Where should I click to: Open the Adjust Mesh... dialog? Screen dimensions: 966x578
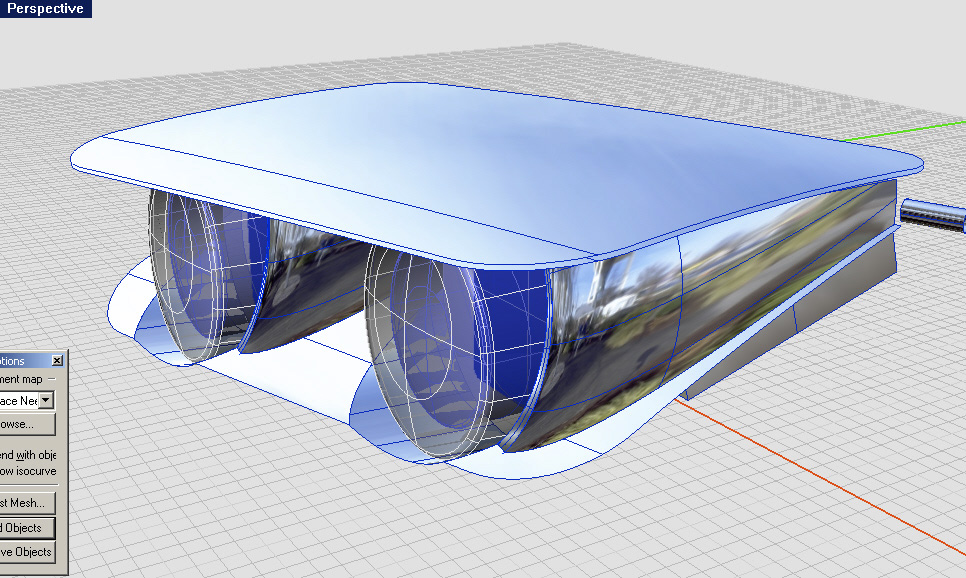(x=25, y=503)
